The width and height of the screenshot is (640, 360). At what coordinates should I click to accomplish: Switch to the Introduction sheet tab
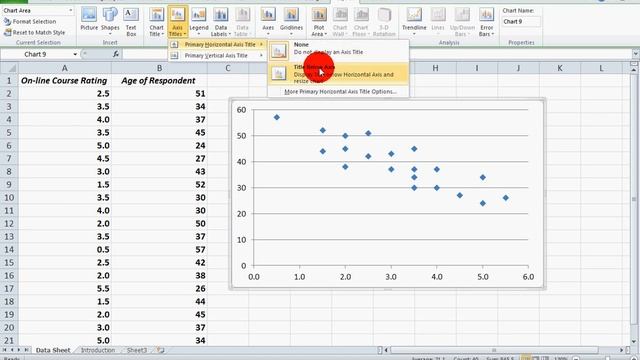point(98,350)
